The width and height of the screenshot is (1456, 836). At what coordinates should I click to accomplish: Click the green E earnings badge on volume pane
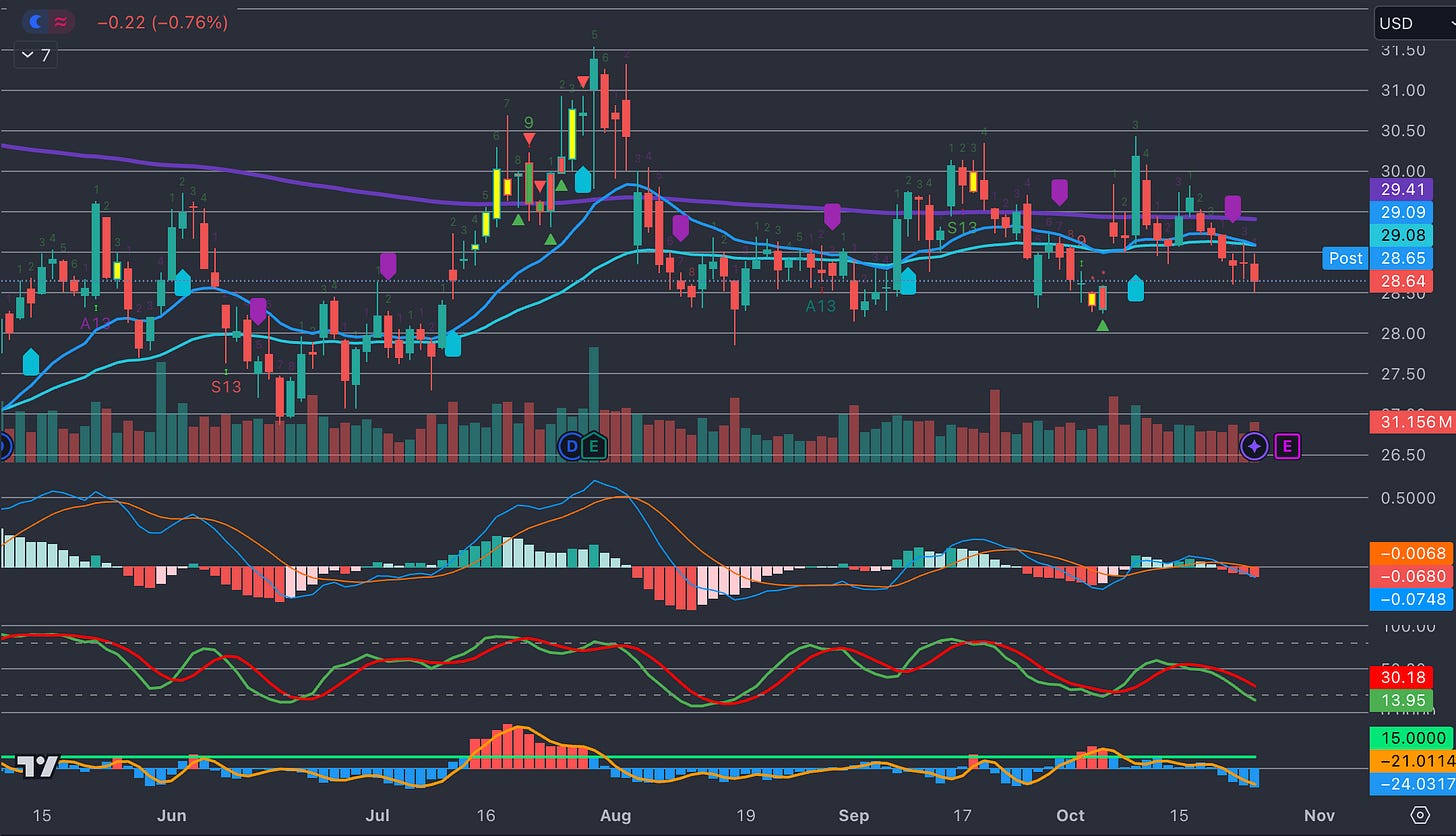click(593, 447)
